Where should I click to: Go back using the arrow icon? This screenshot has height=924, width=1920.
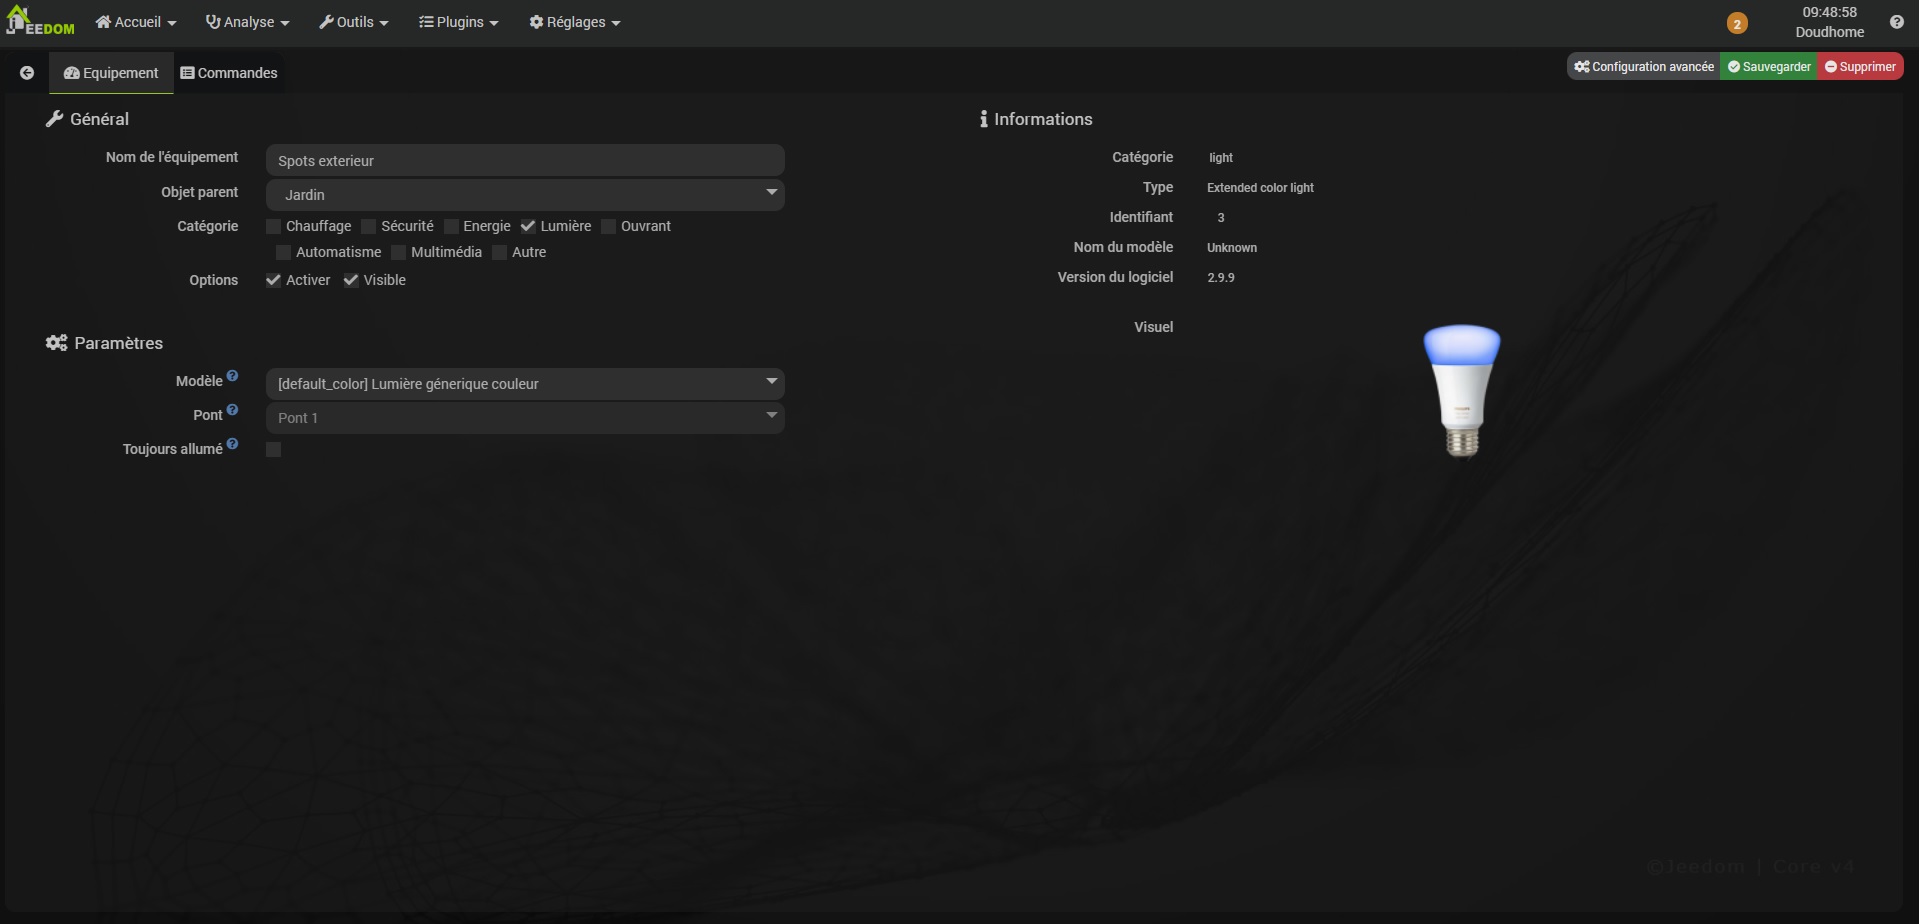point(27,73)
